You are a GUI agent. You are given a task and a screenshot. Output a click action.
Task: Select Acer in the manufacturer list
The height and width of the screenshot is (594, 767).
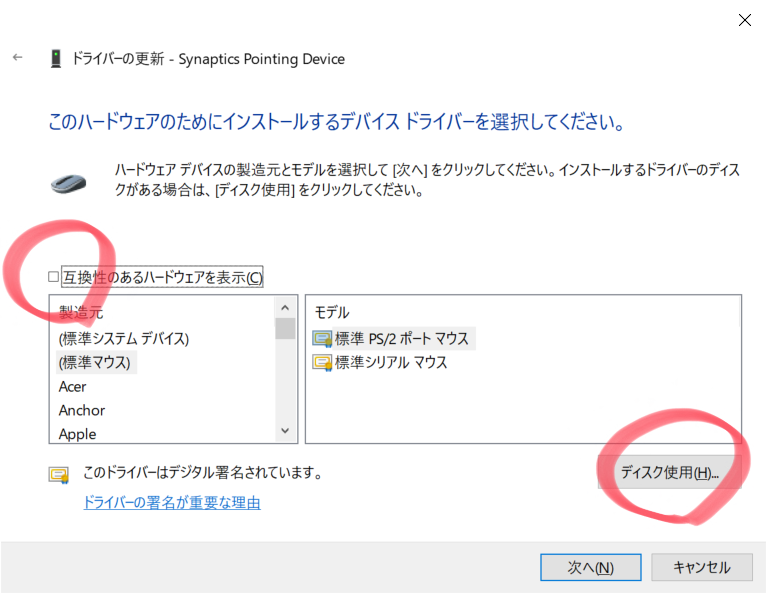(x=73, y=386)
